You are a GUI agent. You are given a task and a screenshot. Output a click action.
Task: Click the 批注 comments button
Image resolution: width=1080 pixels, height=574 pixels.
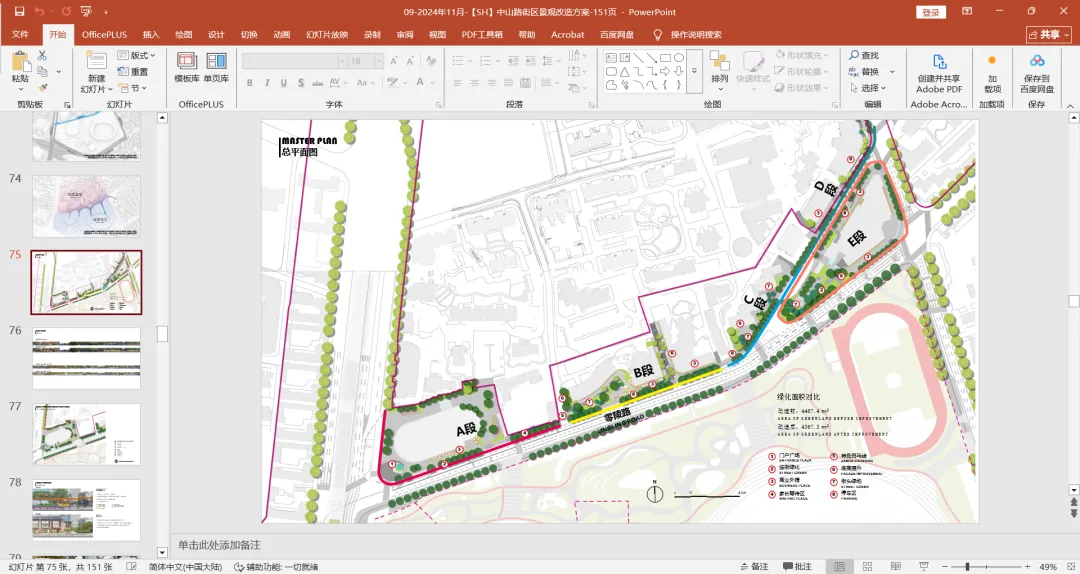797,566
